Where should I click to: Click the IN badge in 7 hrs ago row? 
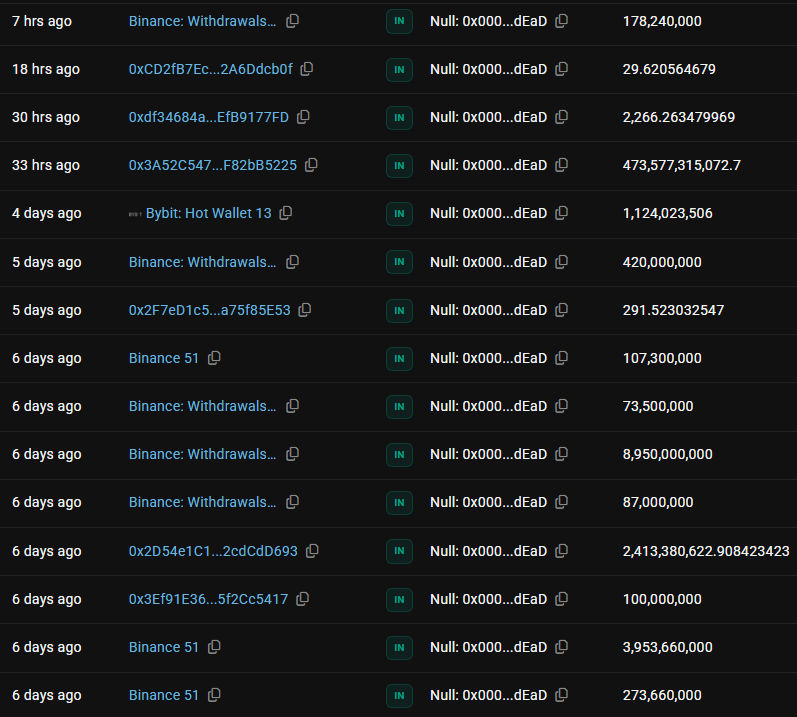tap(400, 21)
